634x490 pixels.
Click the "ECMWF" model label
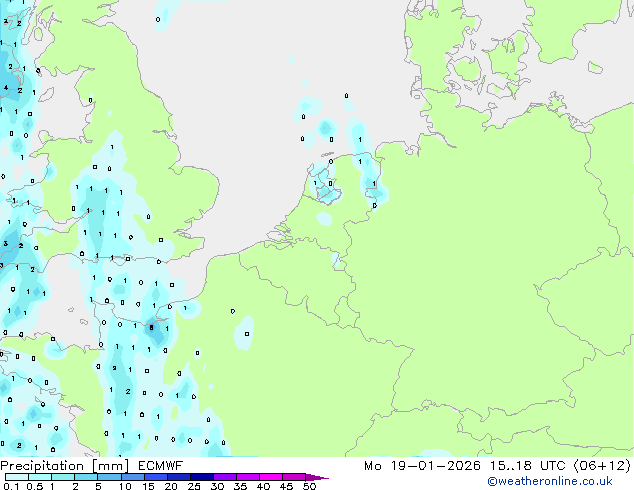[161, 466]
